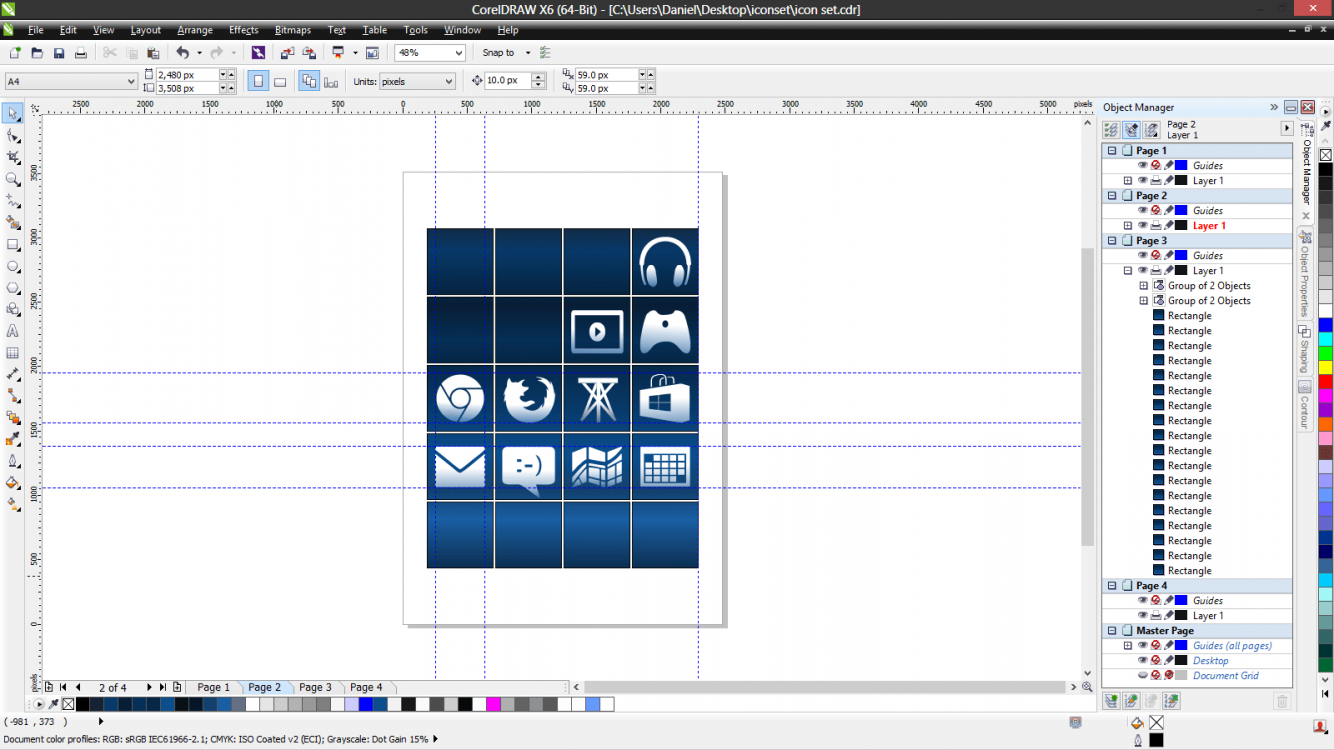1334x750 pixels.
Task: Open the Shaping docker tab
Action: pyautogui.click(x=1305, y=348)
